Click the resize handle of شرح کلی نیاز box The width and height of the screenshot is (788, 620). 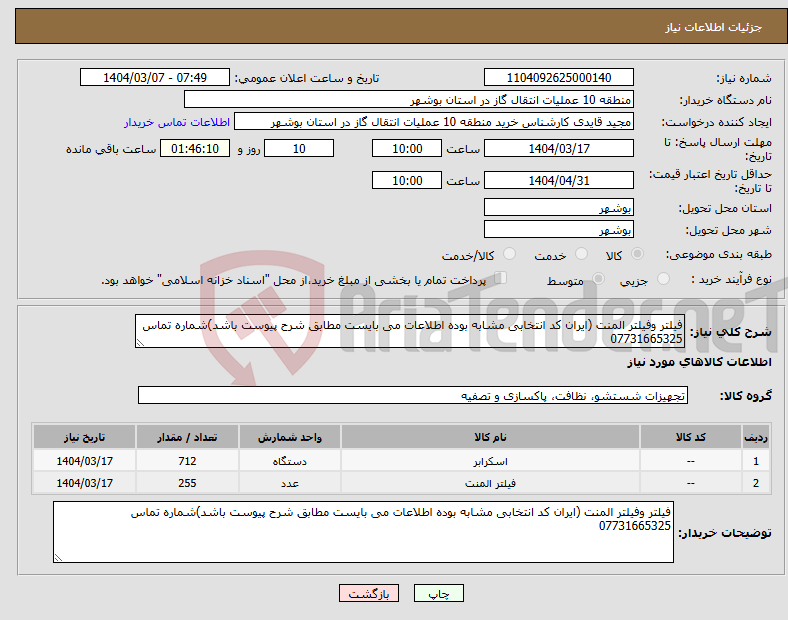coord(140,343)
